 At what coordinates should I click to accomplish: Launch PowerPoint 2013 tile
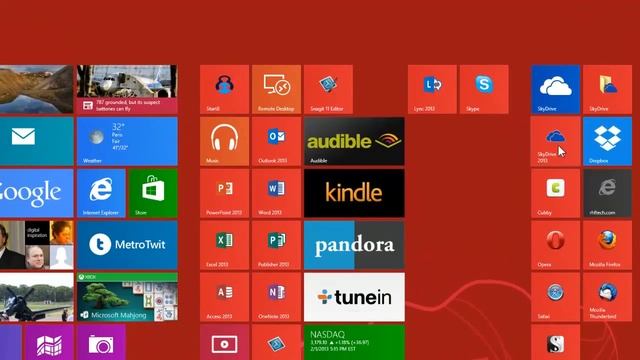[x=224, y=193]
